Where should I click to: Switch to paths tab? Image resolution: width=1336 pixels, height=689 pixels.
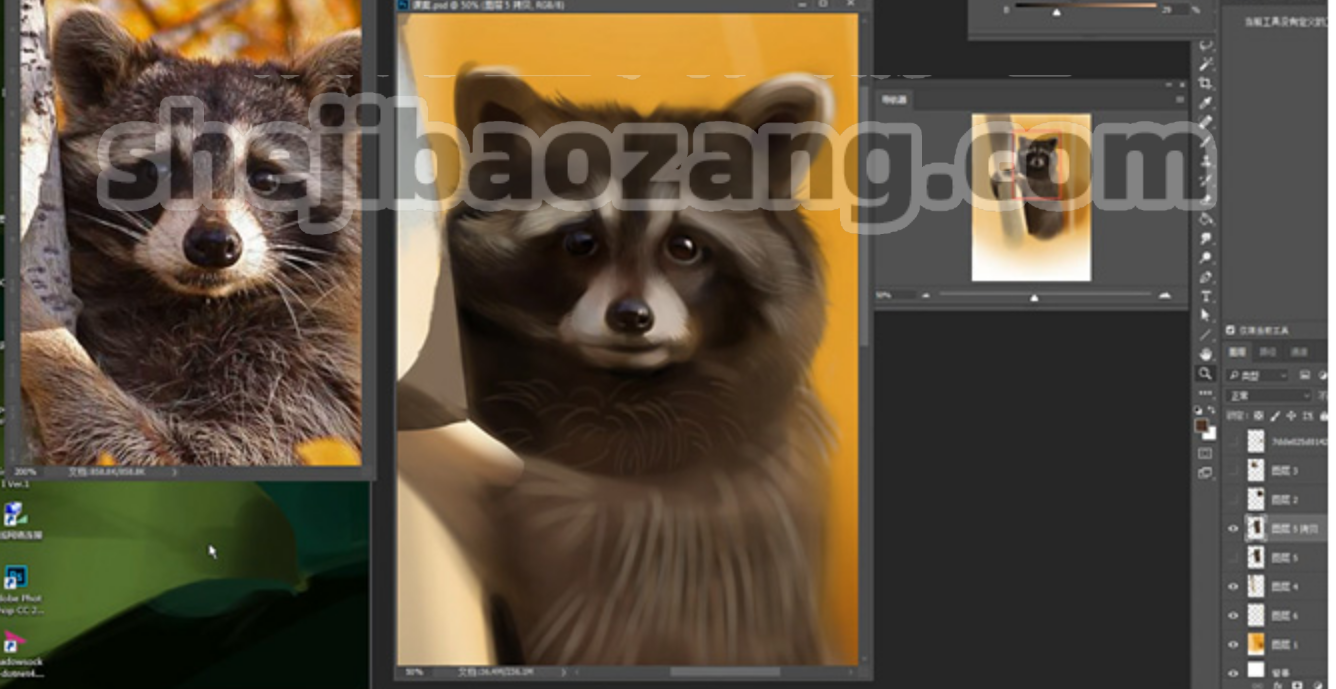(x=1268, y=352)
